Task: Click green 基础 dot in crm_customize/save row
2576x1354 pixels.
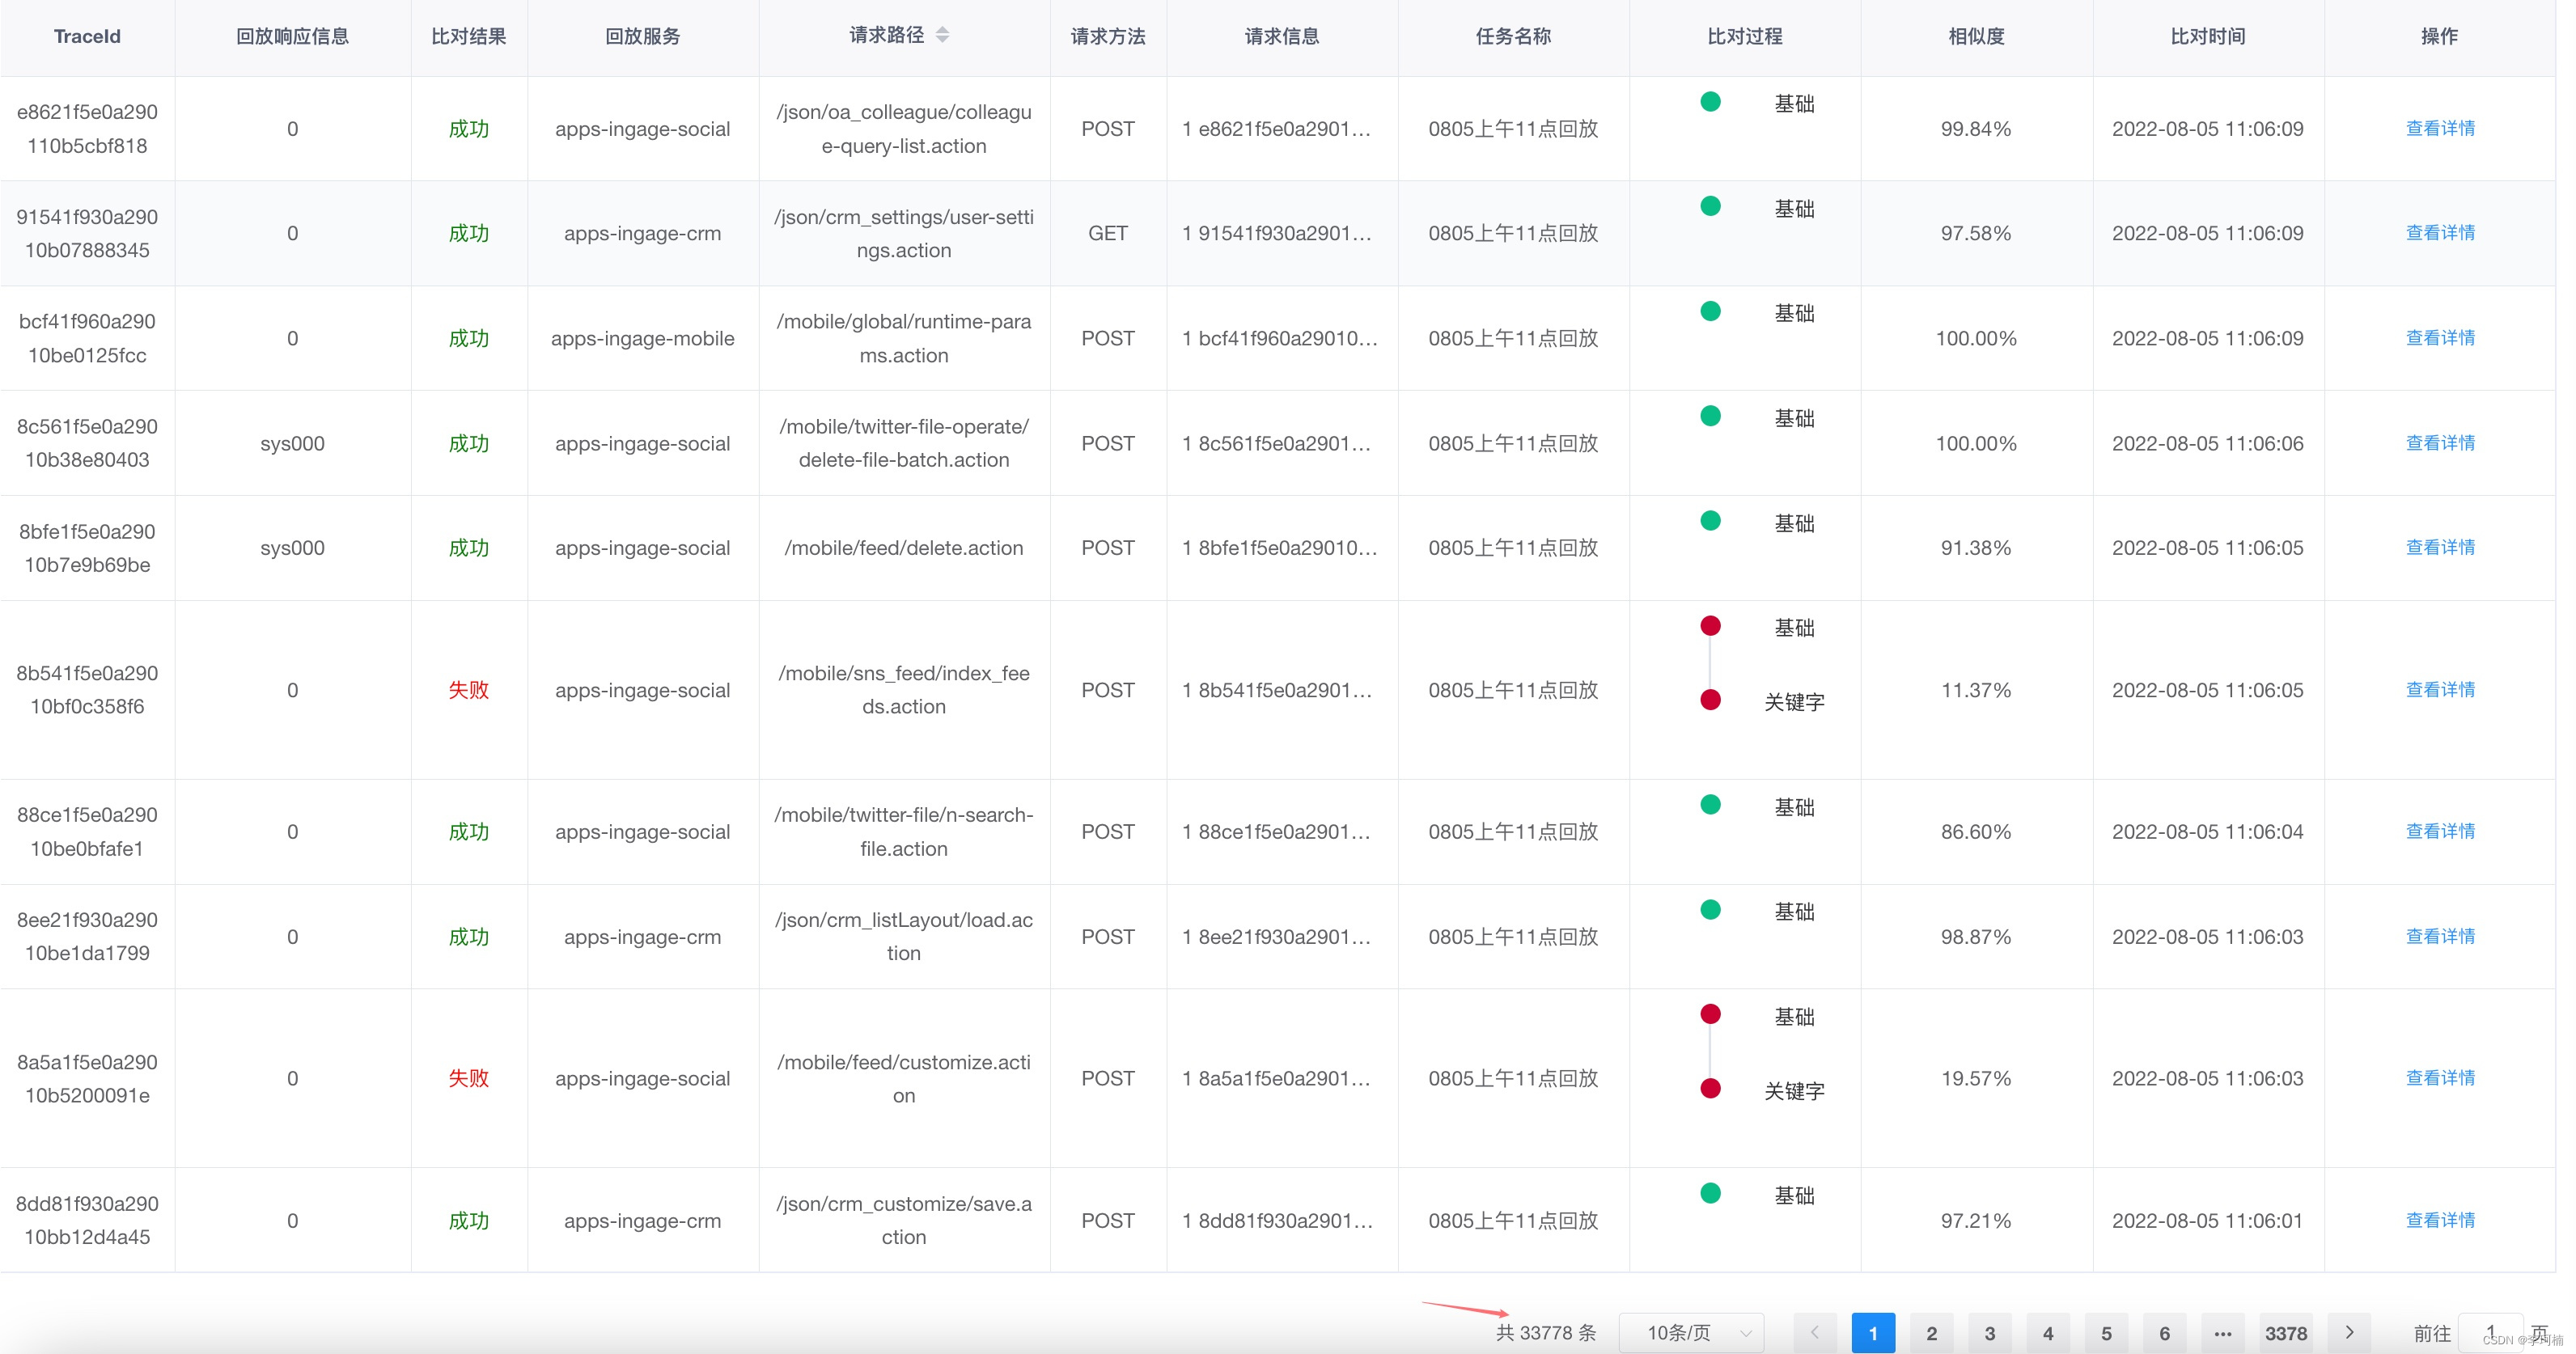Action: point(1710,1193)
